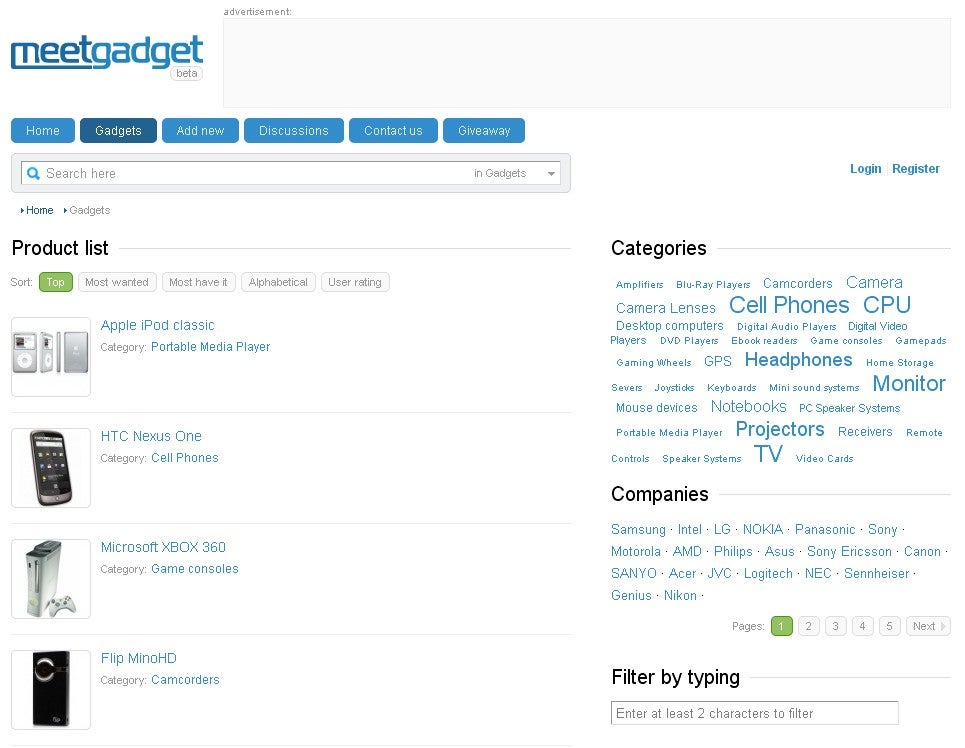Viewport: 965px width, 748px height.
Task: Go to companies page 2
Action: click(808, 626)
